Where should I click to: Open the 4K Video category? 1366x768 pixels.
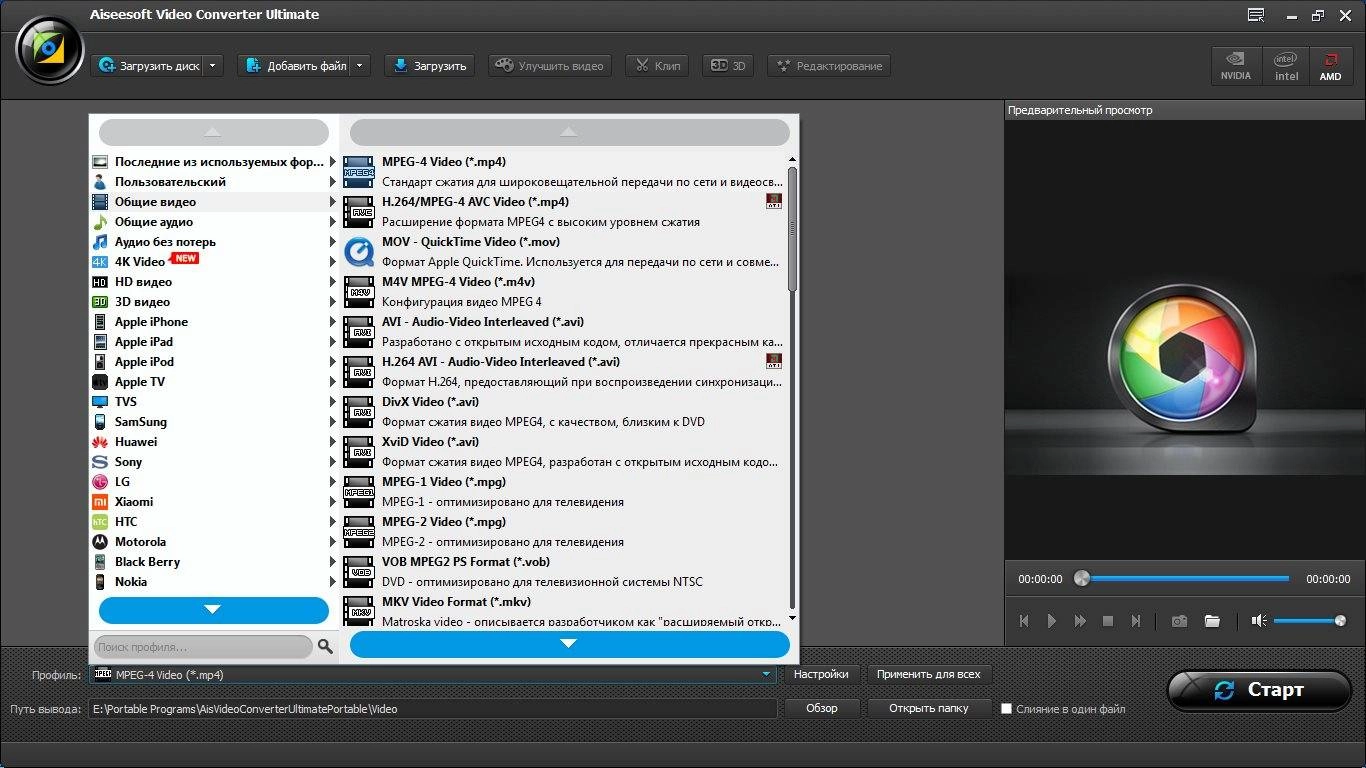click(x=214, y=262)
